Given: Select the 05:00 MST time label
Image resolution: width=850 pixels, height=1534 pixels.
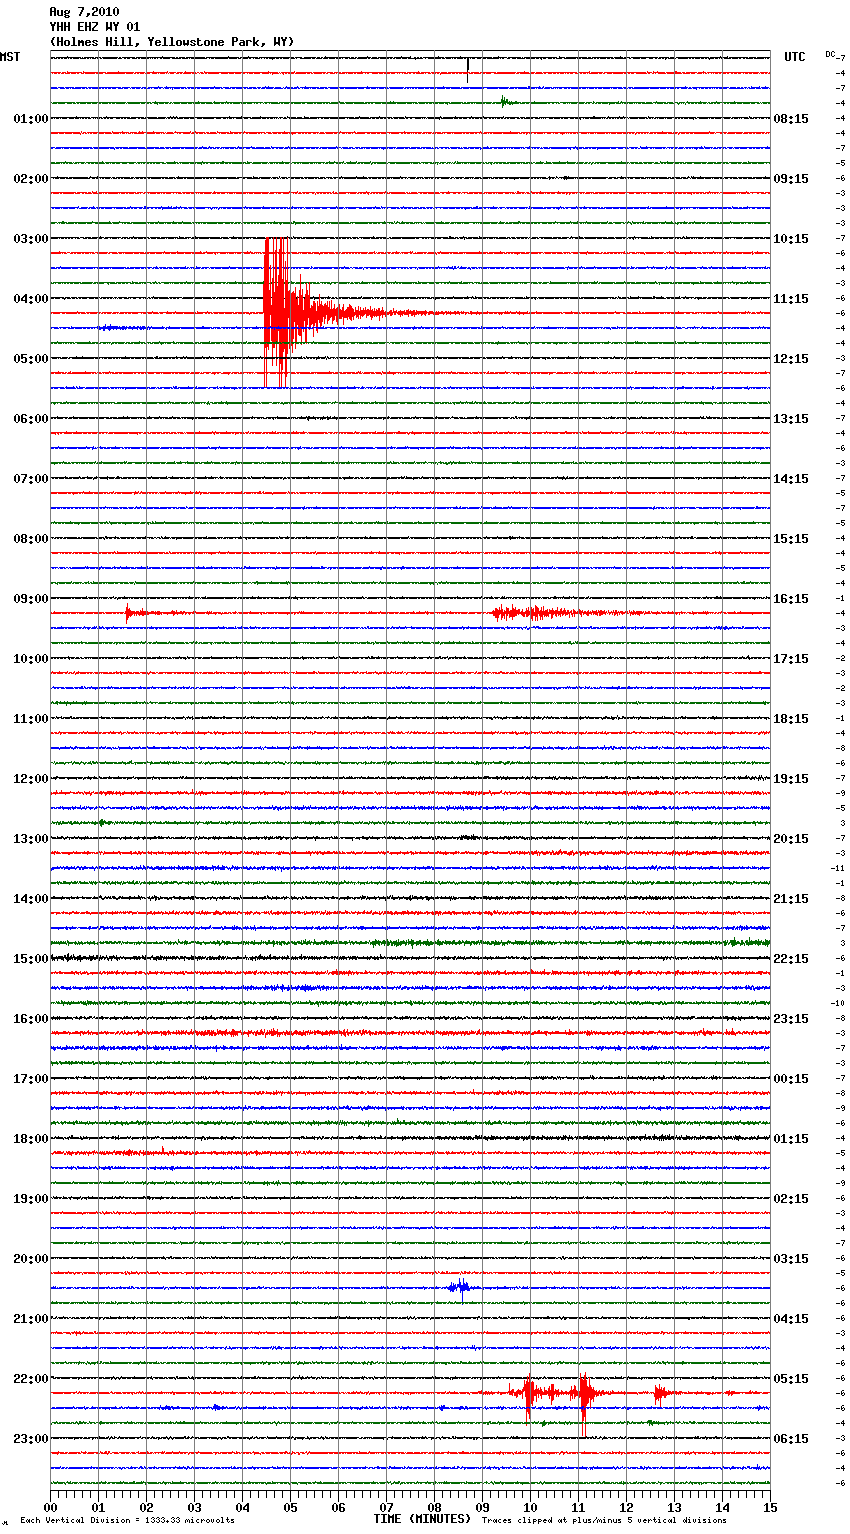Looking at the screenshot, I should [x=31, y=359].
